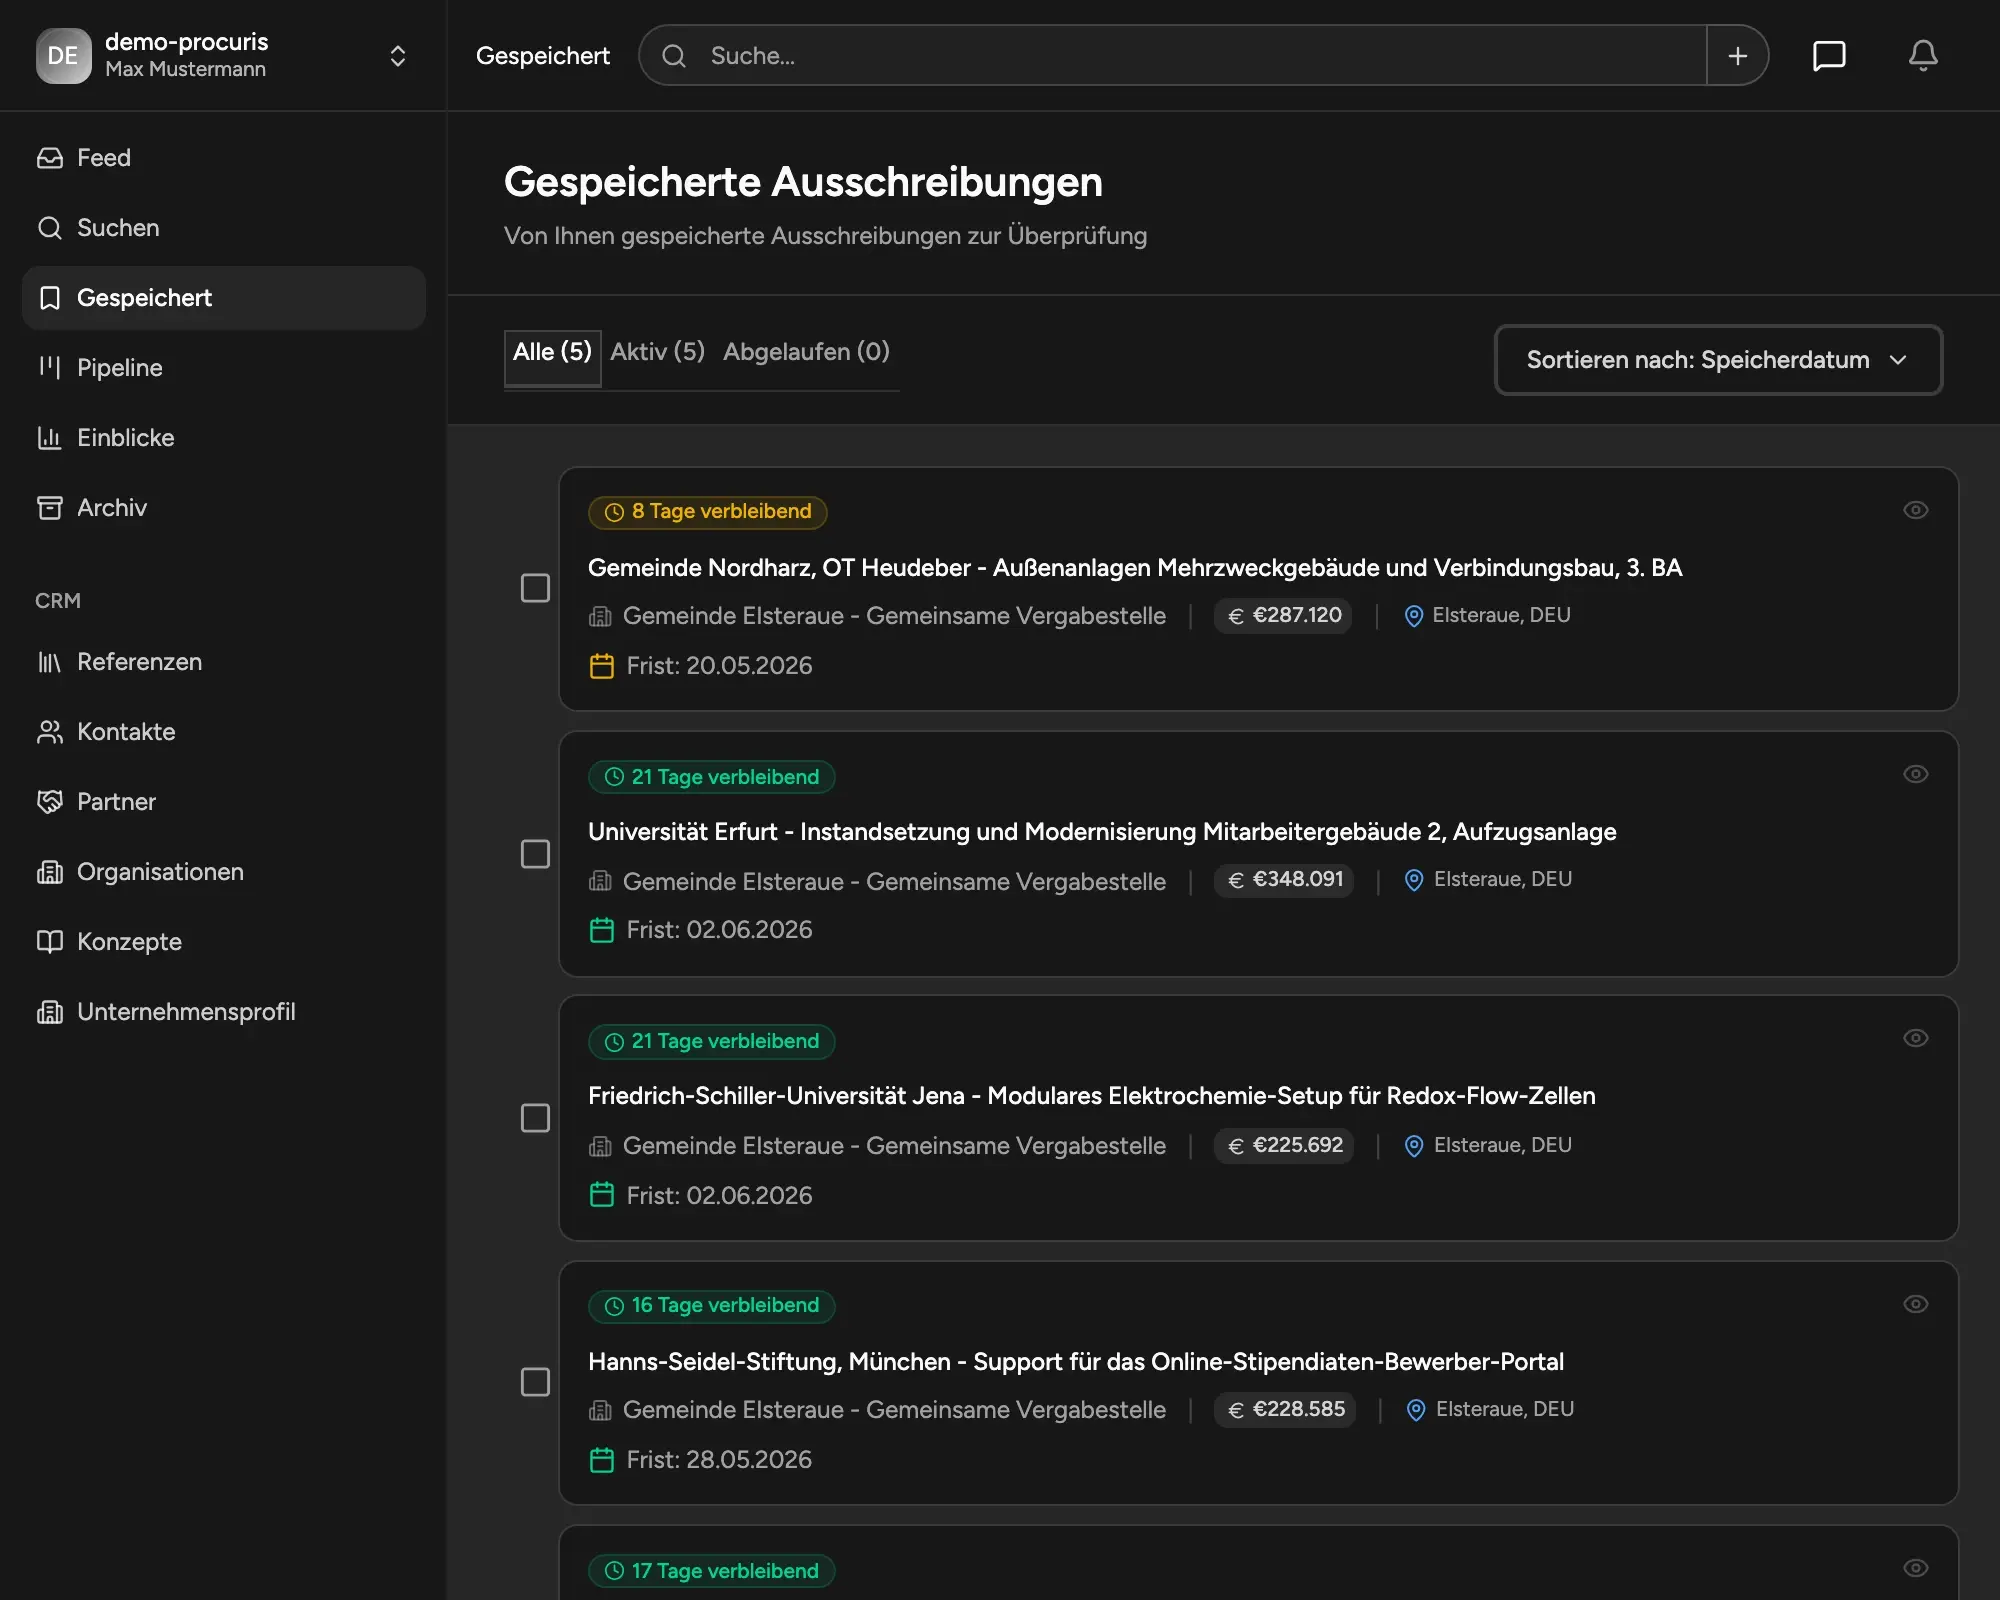Toggle eye icon on Universität Erfurt card
The width and height of the screenshot is (2000, 1600).
point(1916,774)
